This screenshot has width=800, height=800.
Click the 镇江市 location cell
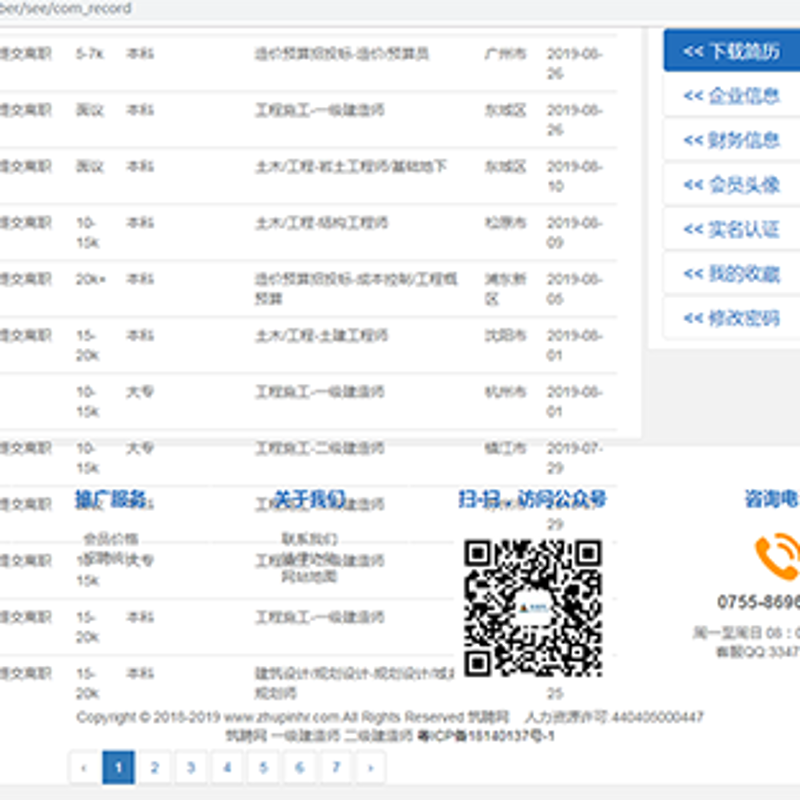tap(505, 448)
